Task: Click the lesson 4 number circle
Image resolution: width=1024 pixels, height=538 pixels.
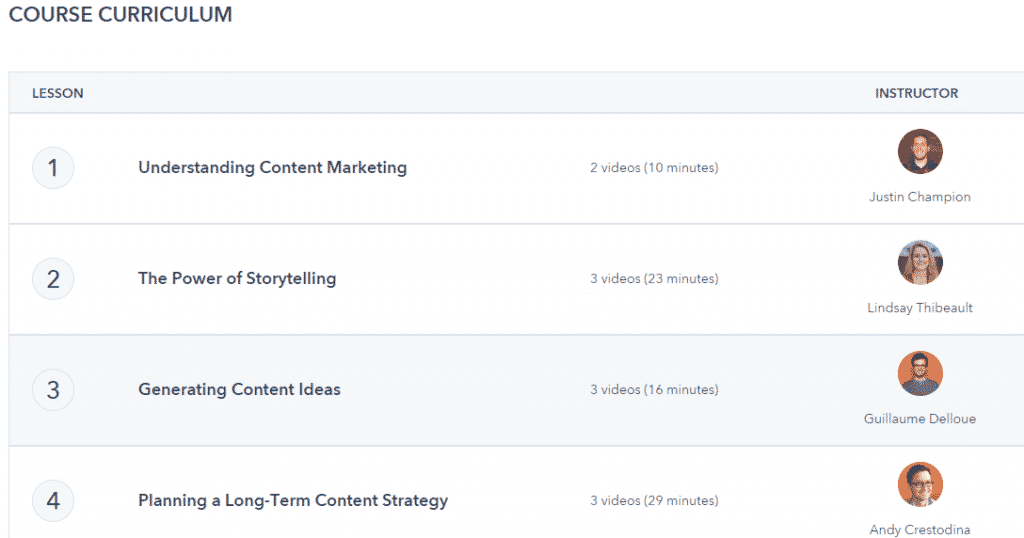Action: pyautogui.click(x=53, y=501)
